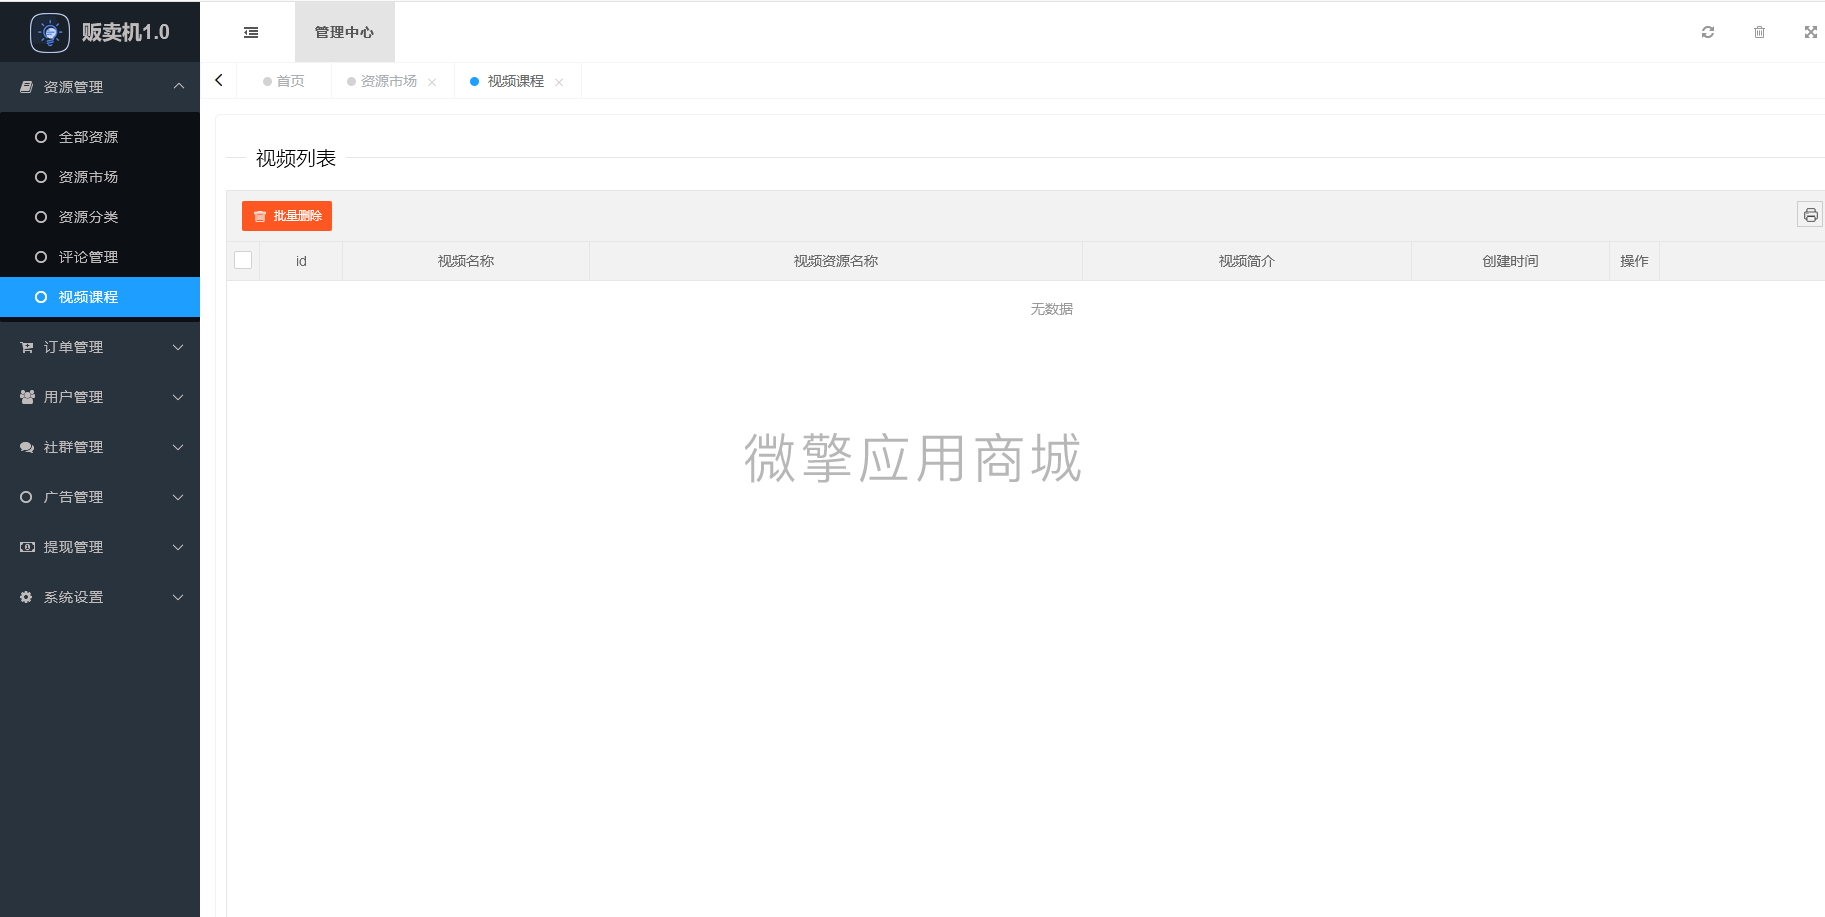Click the 订单管理 cart icon
The width and height of the screenshot is (1825, 917).
pos(27,347)
